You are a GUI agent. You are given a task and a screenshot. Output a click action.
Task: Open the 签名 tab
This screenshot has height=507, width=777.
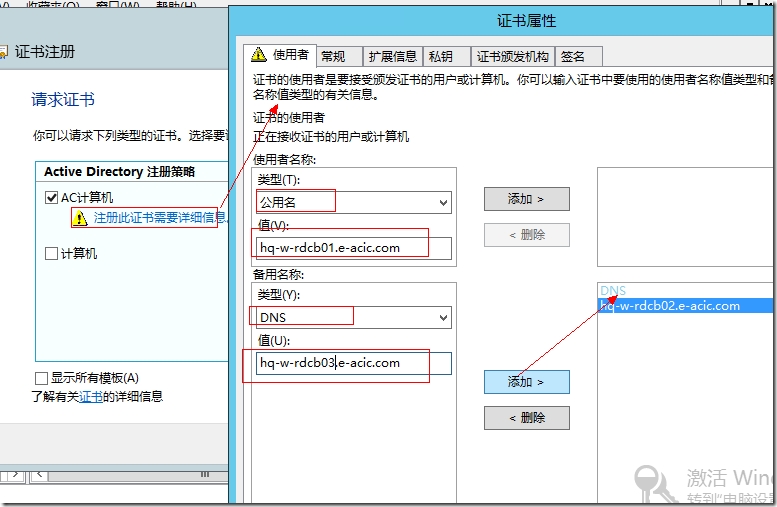[579, 56]
